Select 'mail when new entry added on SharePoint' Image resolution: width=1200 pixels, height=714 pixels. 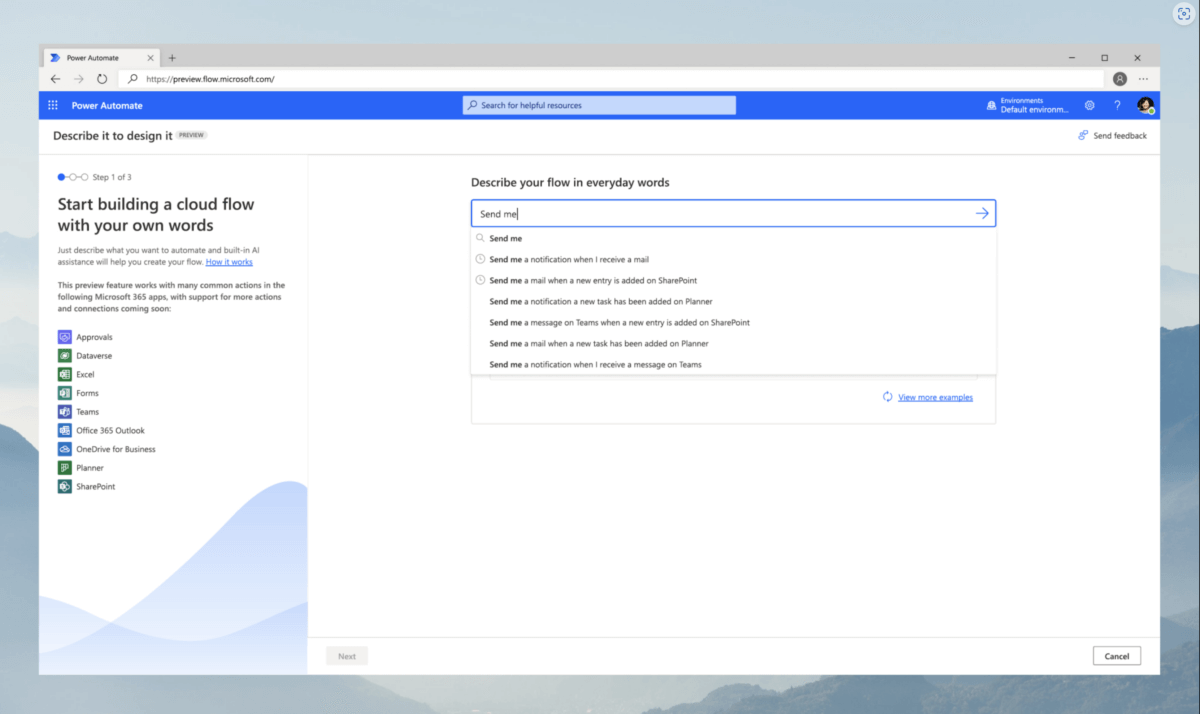(733, 280)
